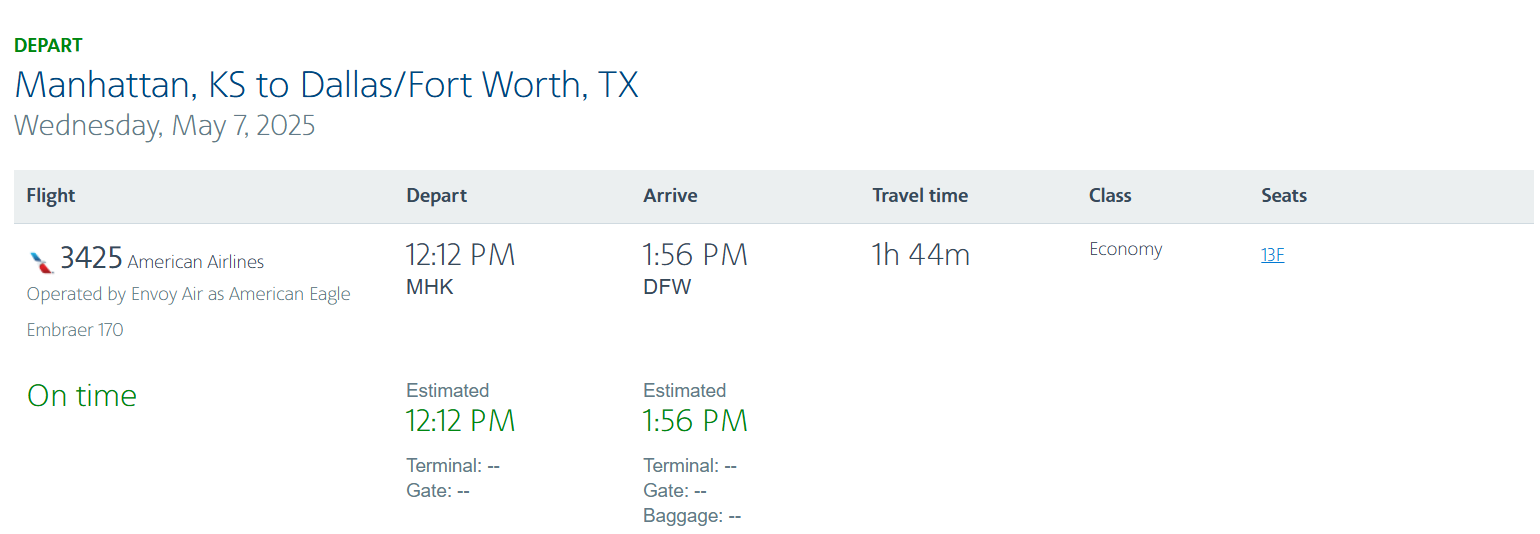Click the DFW airport code
1540x534 pixels.
click(667, 288)
